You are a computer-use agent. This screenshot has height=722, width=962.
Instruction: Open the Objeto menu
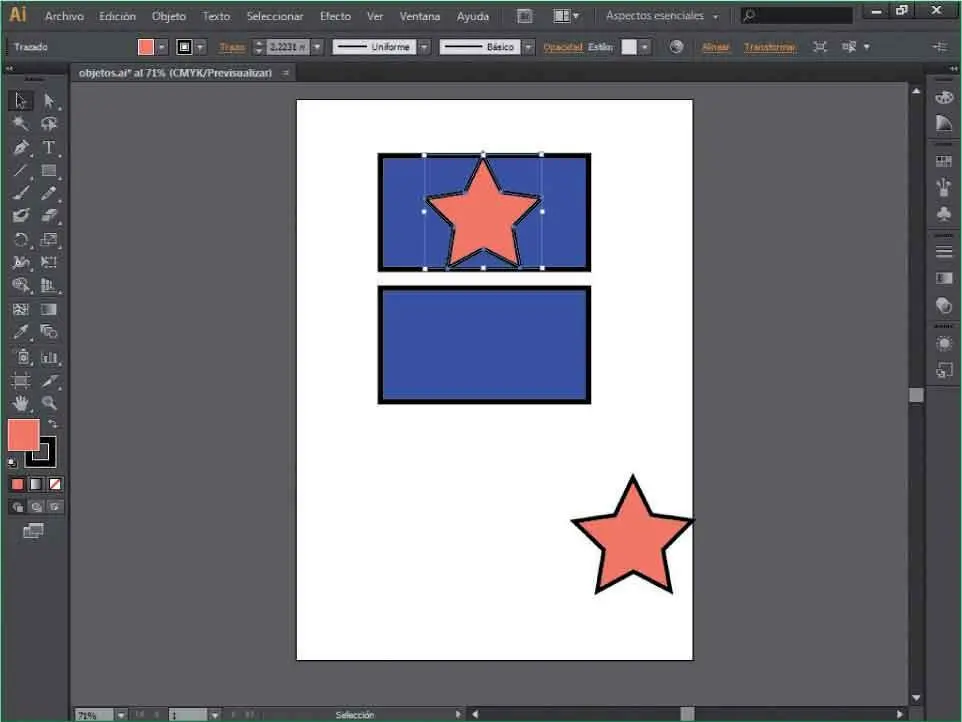point(169,17)
